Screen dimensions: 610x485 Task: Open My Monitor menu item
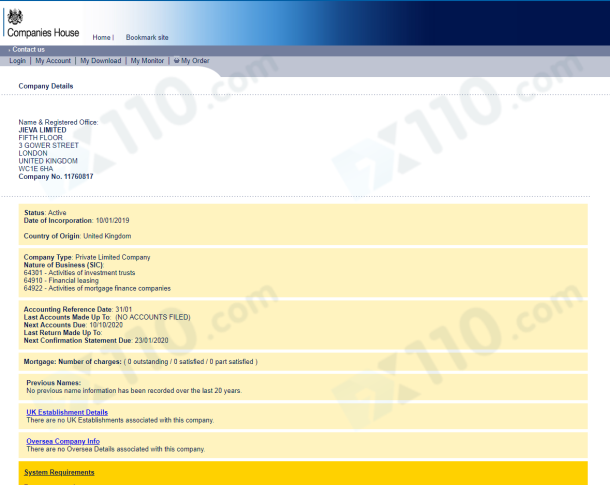coord(147,61)
